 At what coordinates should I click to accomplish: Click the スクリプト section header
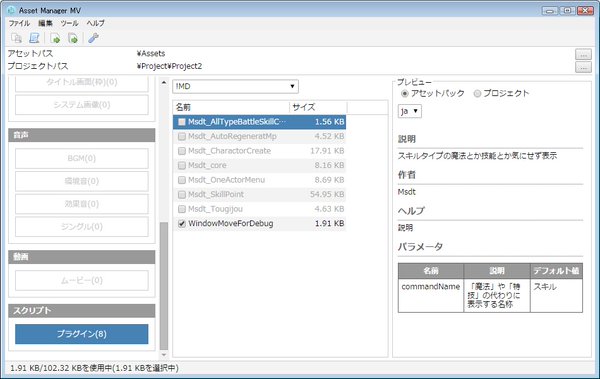pyautogui.click(x=82, y=310)
